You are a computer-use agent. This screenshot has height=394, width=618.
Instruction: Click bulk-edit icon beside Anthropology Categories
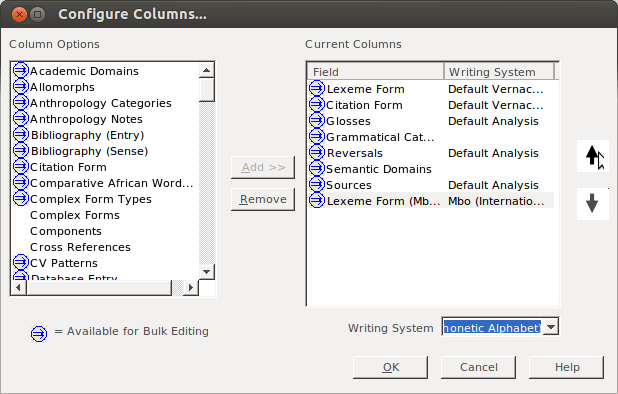coord(20,103)
